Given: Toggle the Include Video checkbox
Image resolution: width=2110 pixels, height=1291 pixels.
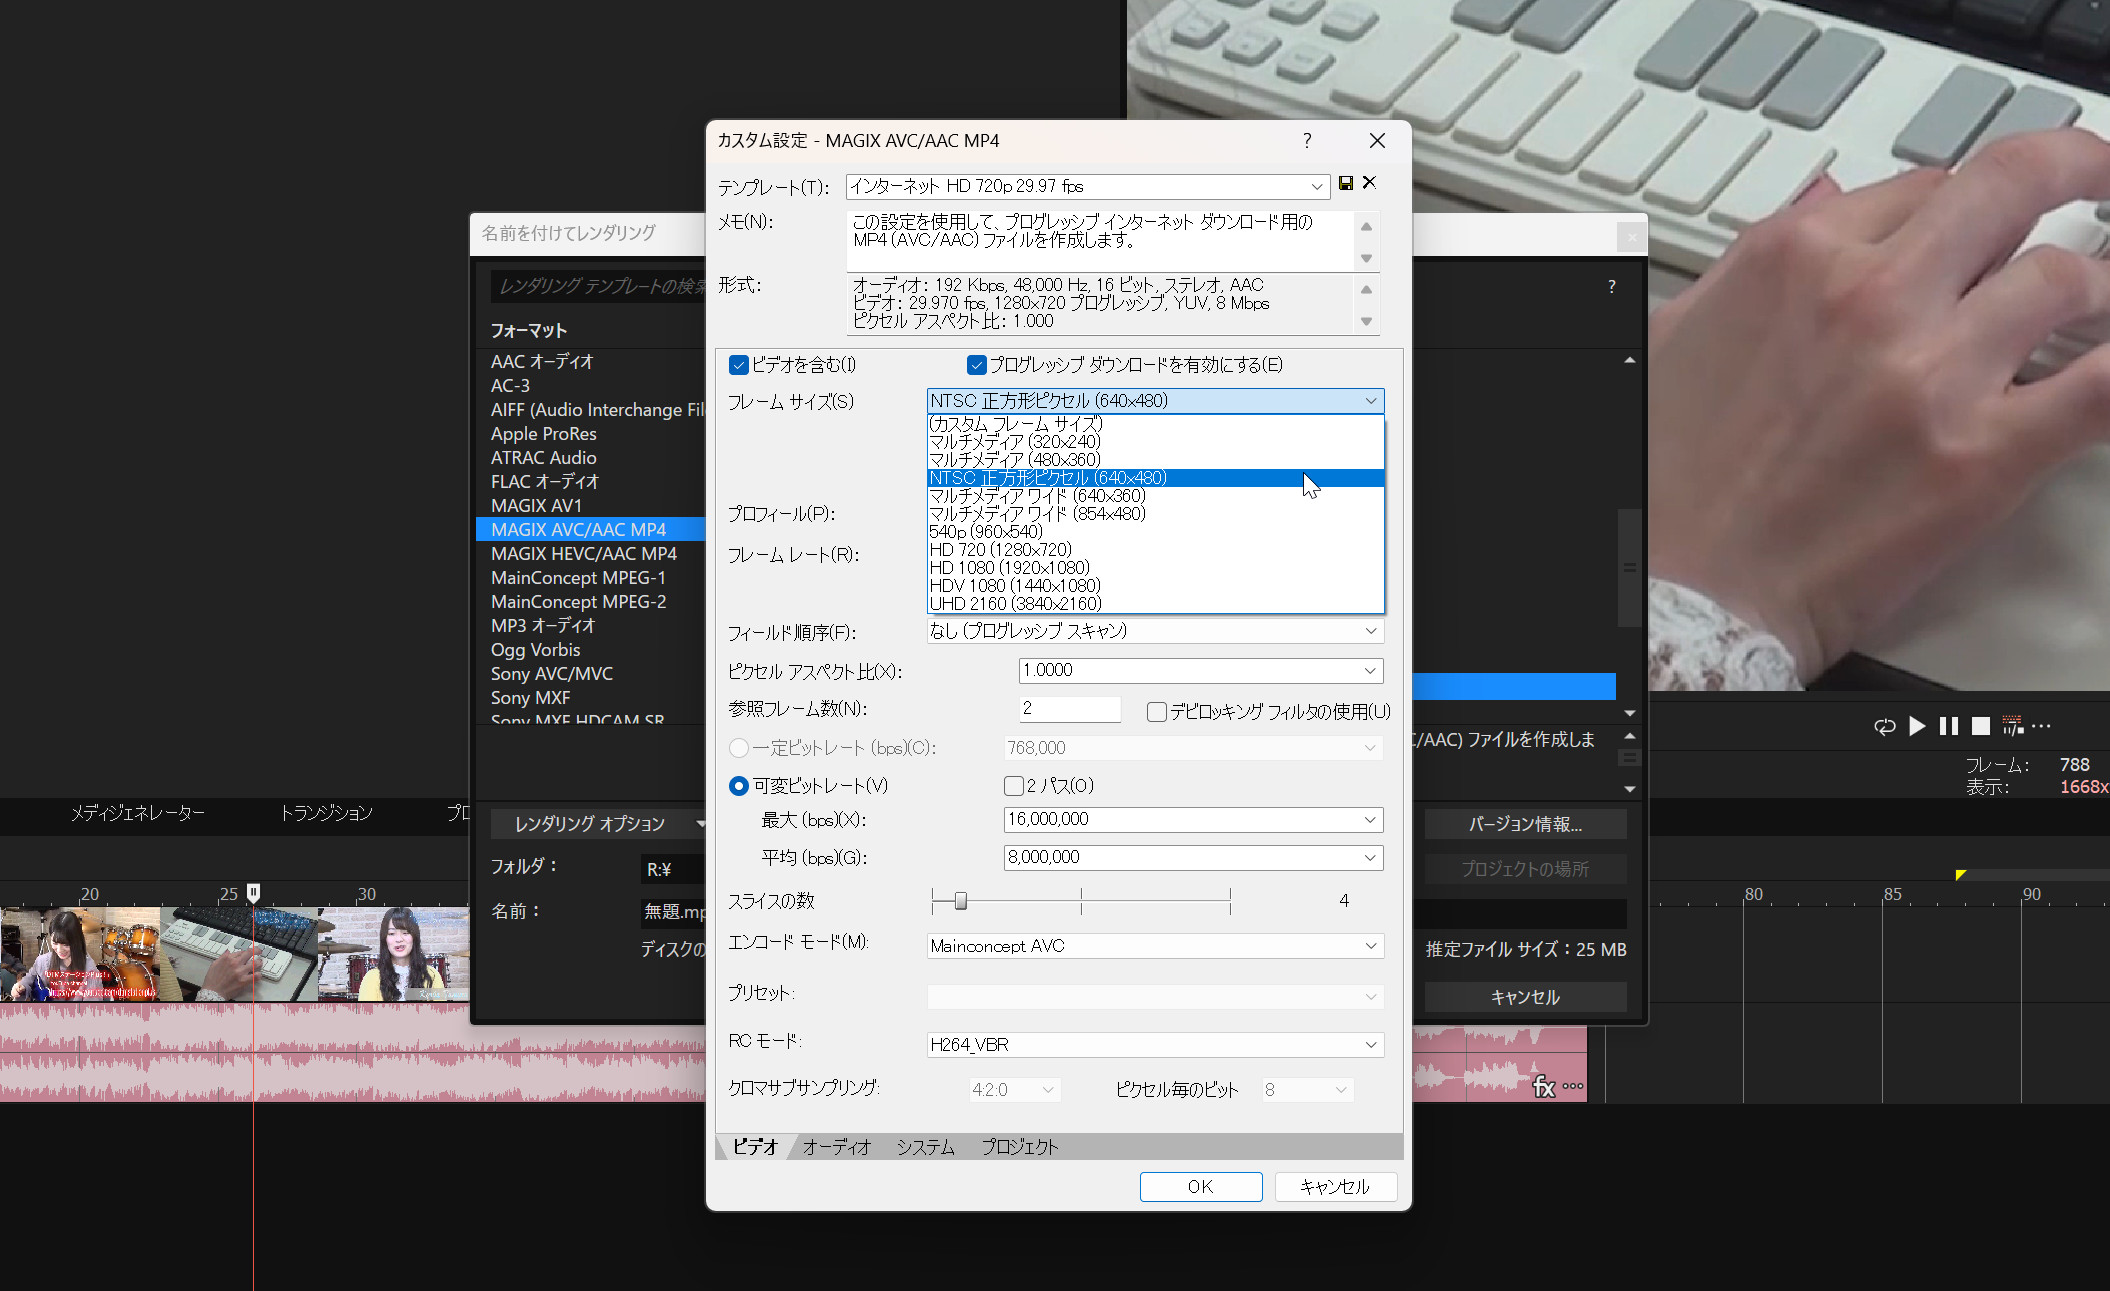Looking at the screenshot, I should (739, 365).
